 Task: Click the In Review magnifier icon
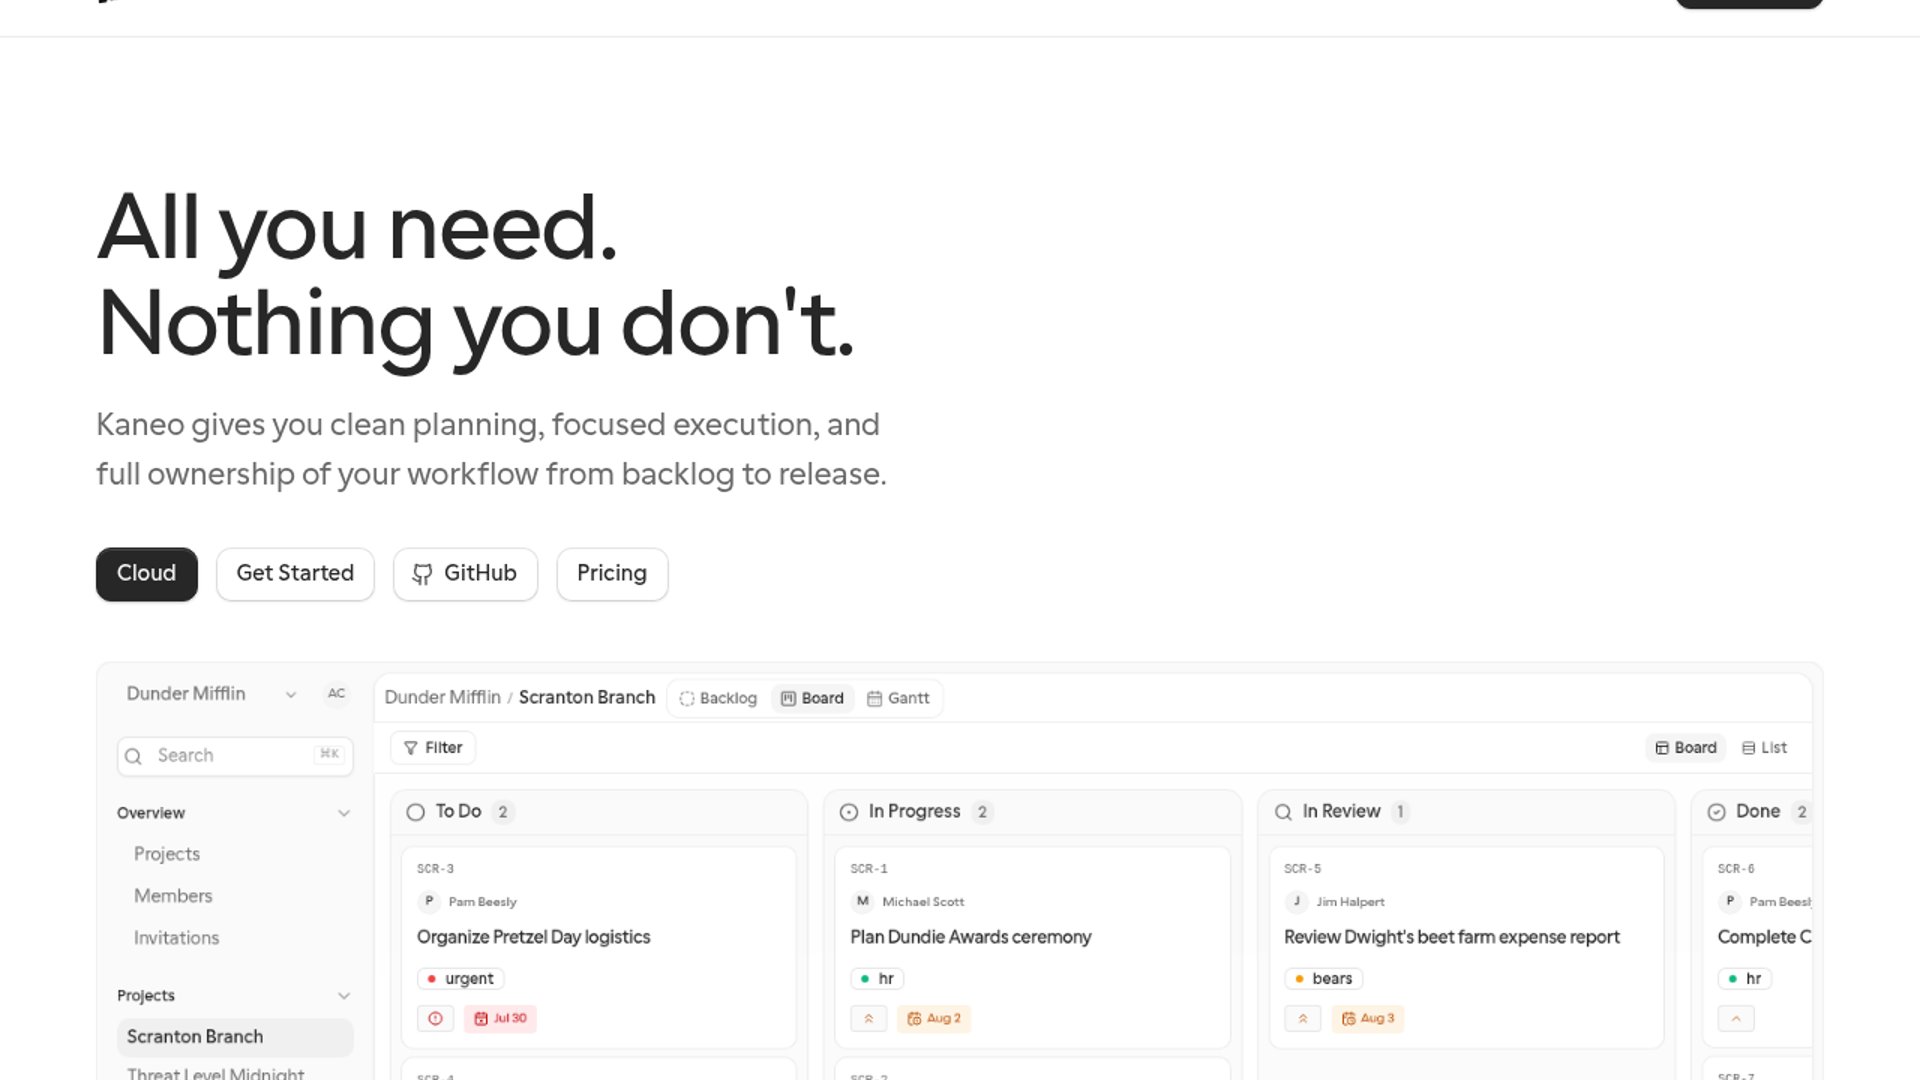[x=1283, y=812]
